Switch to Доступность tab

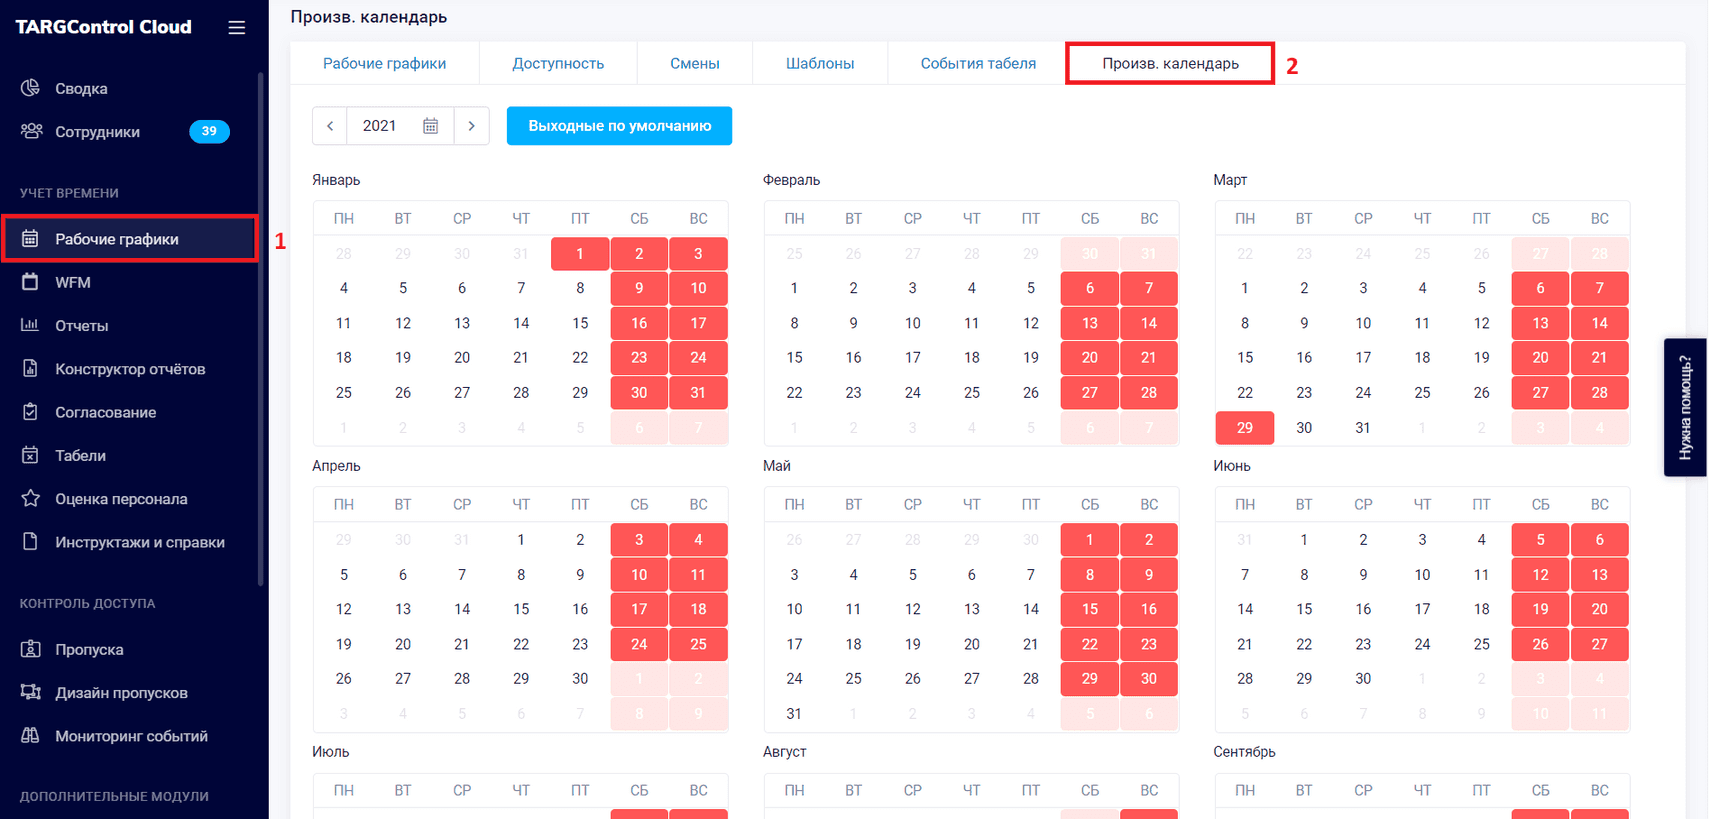[558, 63]
